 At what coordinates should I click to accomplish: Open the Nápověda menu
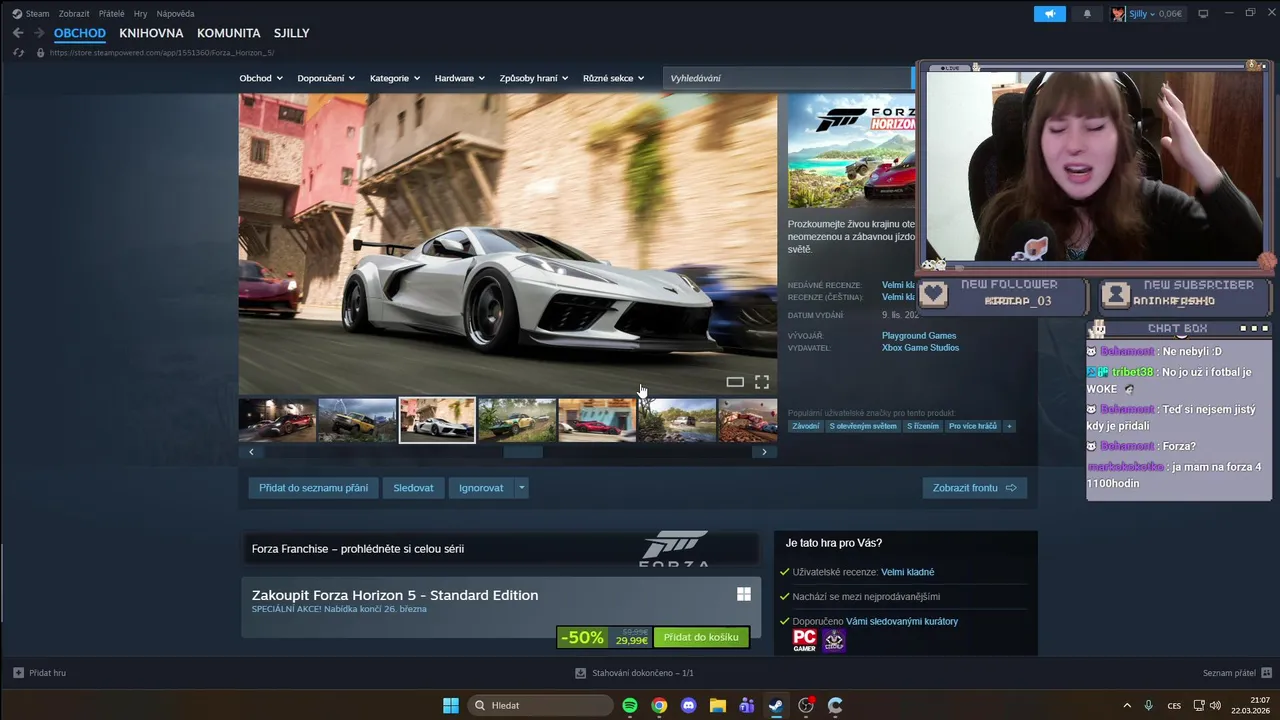[x=175, y=14]
